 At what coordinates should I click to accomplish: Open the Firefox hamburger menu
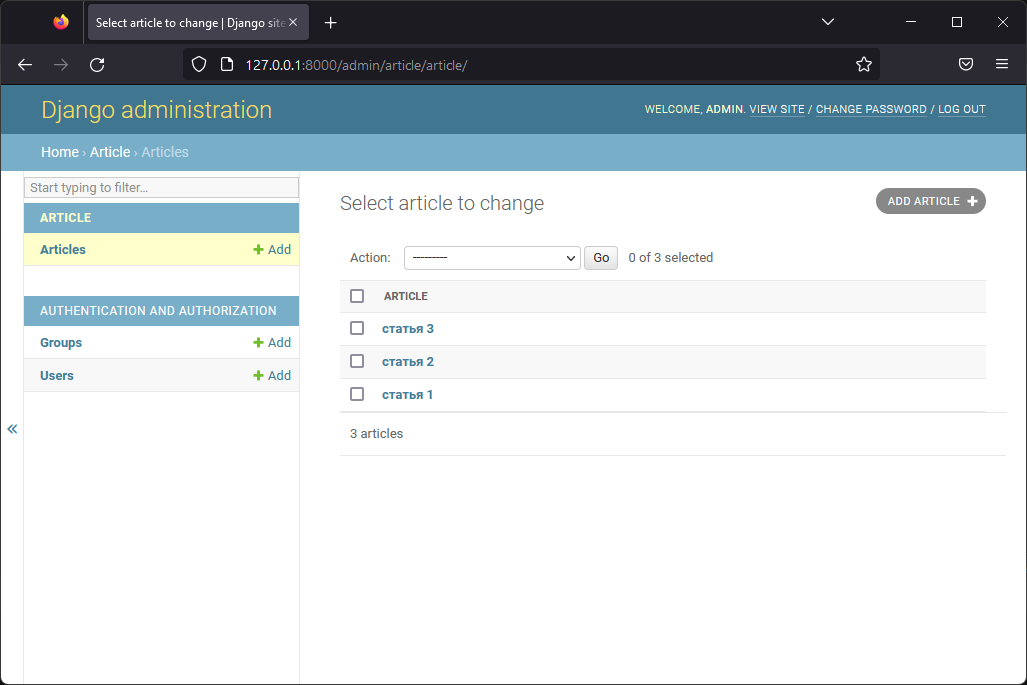1002,65
